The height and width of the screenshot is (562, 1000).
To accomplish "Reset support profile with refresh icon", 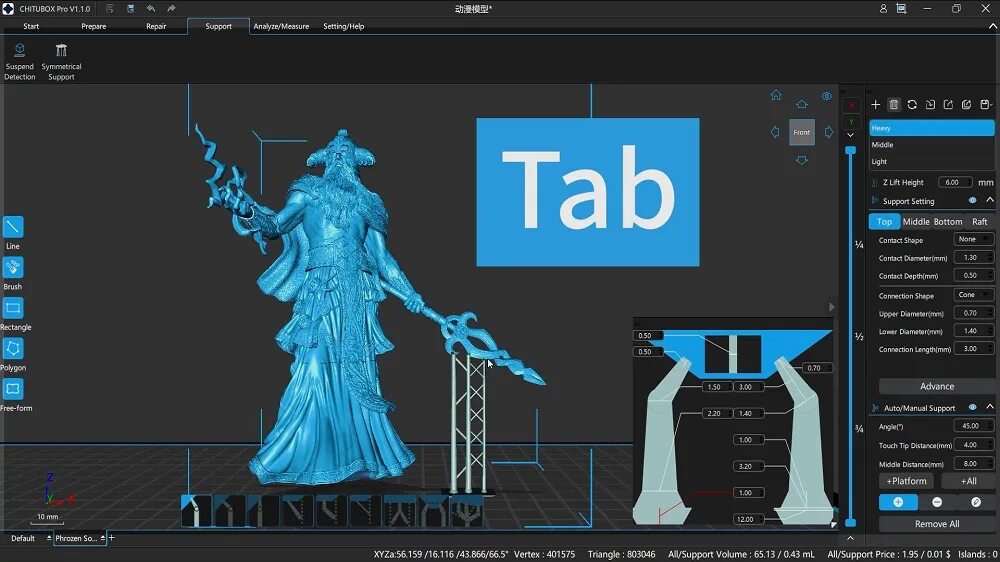I will [912, 105].
